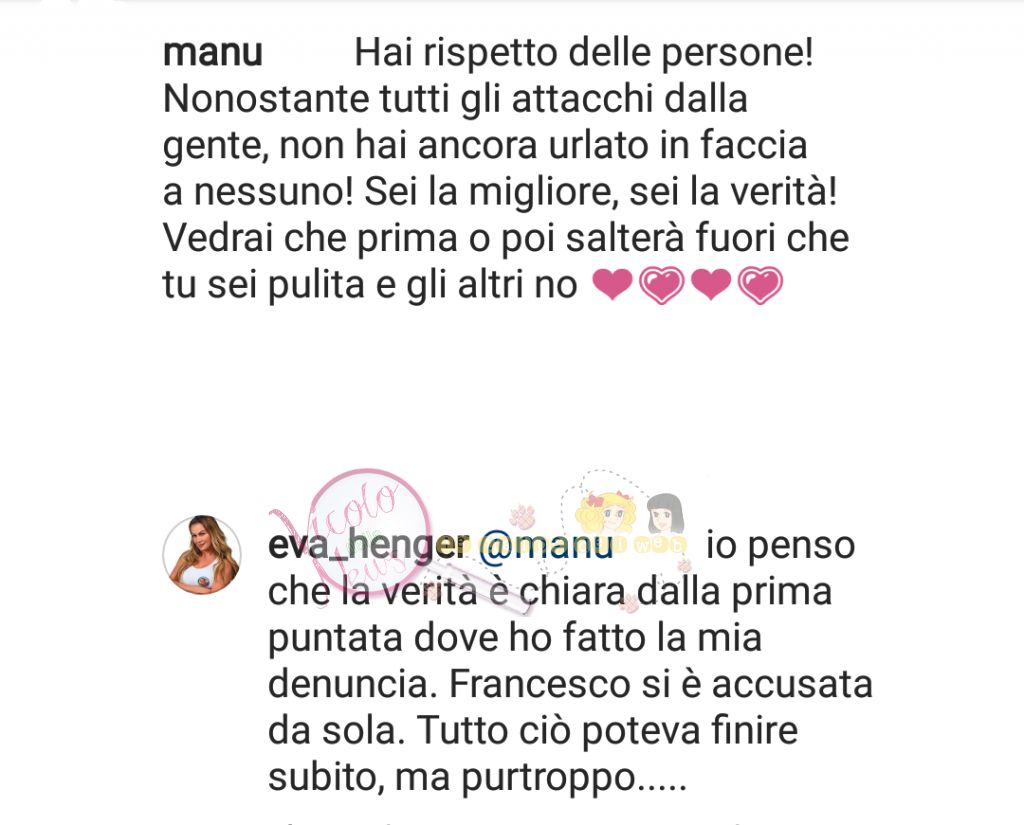Click the first solid pink heart emoji
1024x825 pixels.
coord(612,285)
